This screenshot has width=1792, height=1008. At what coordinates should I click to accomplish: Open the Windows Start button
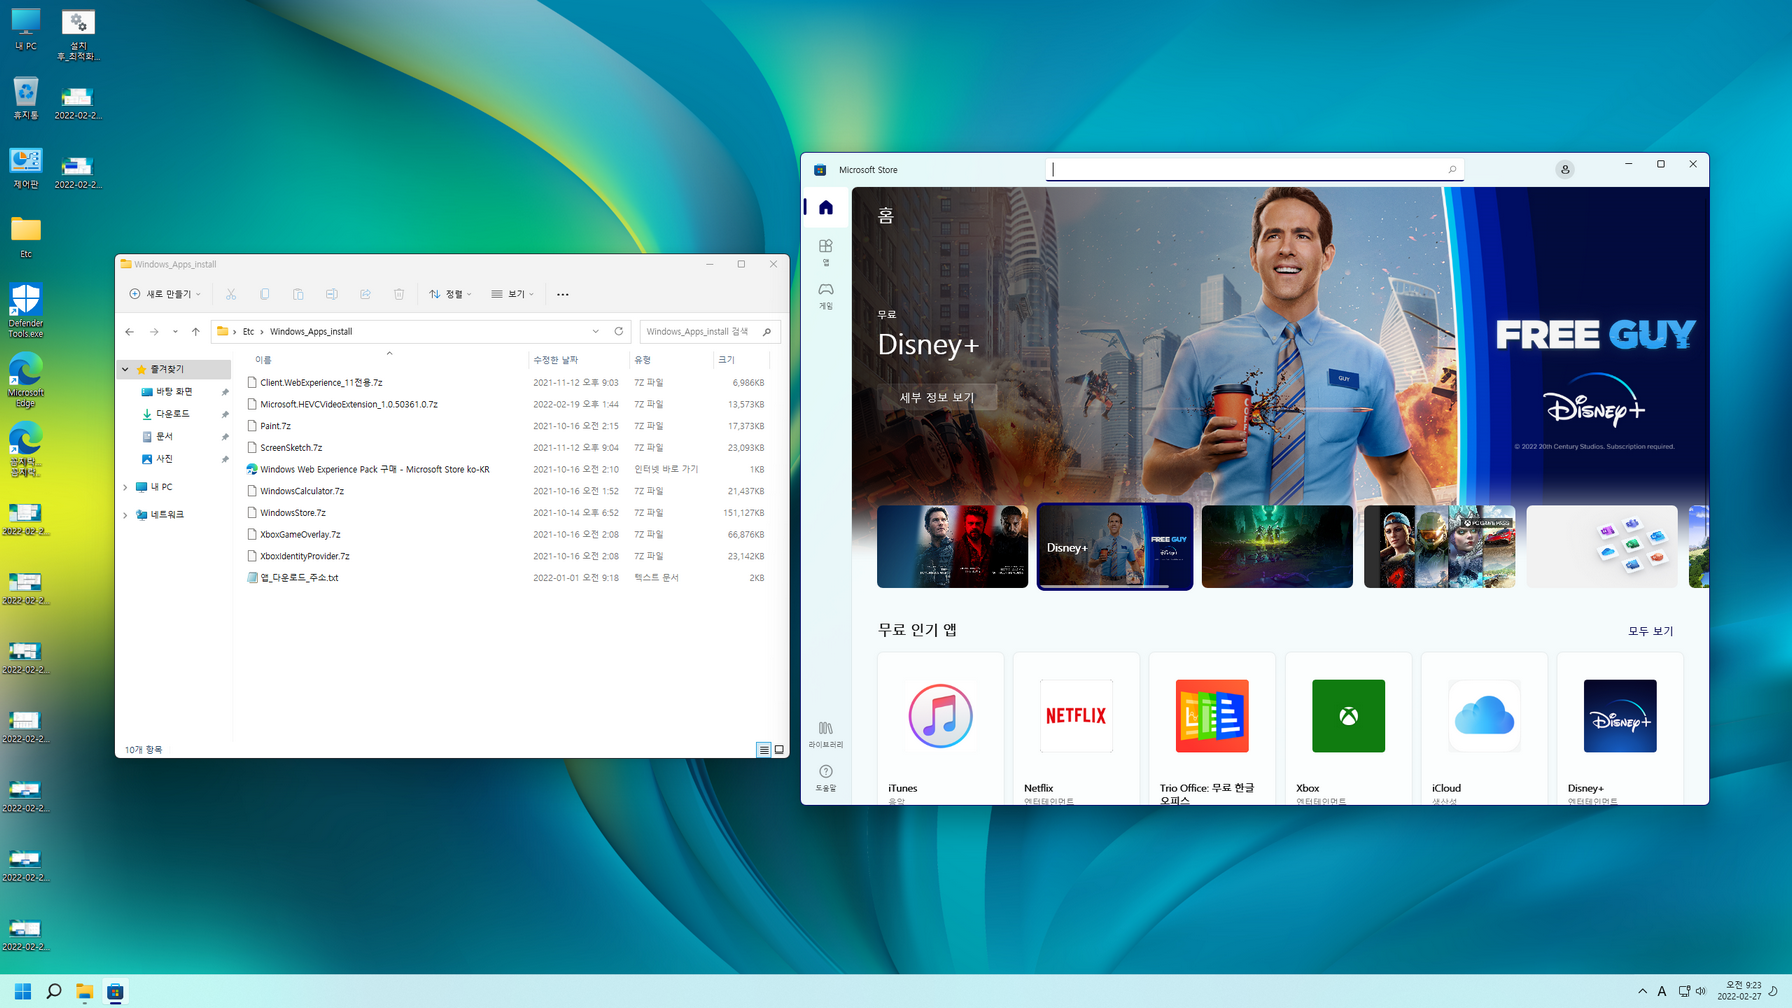point(23,991)
